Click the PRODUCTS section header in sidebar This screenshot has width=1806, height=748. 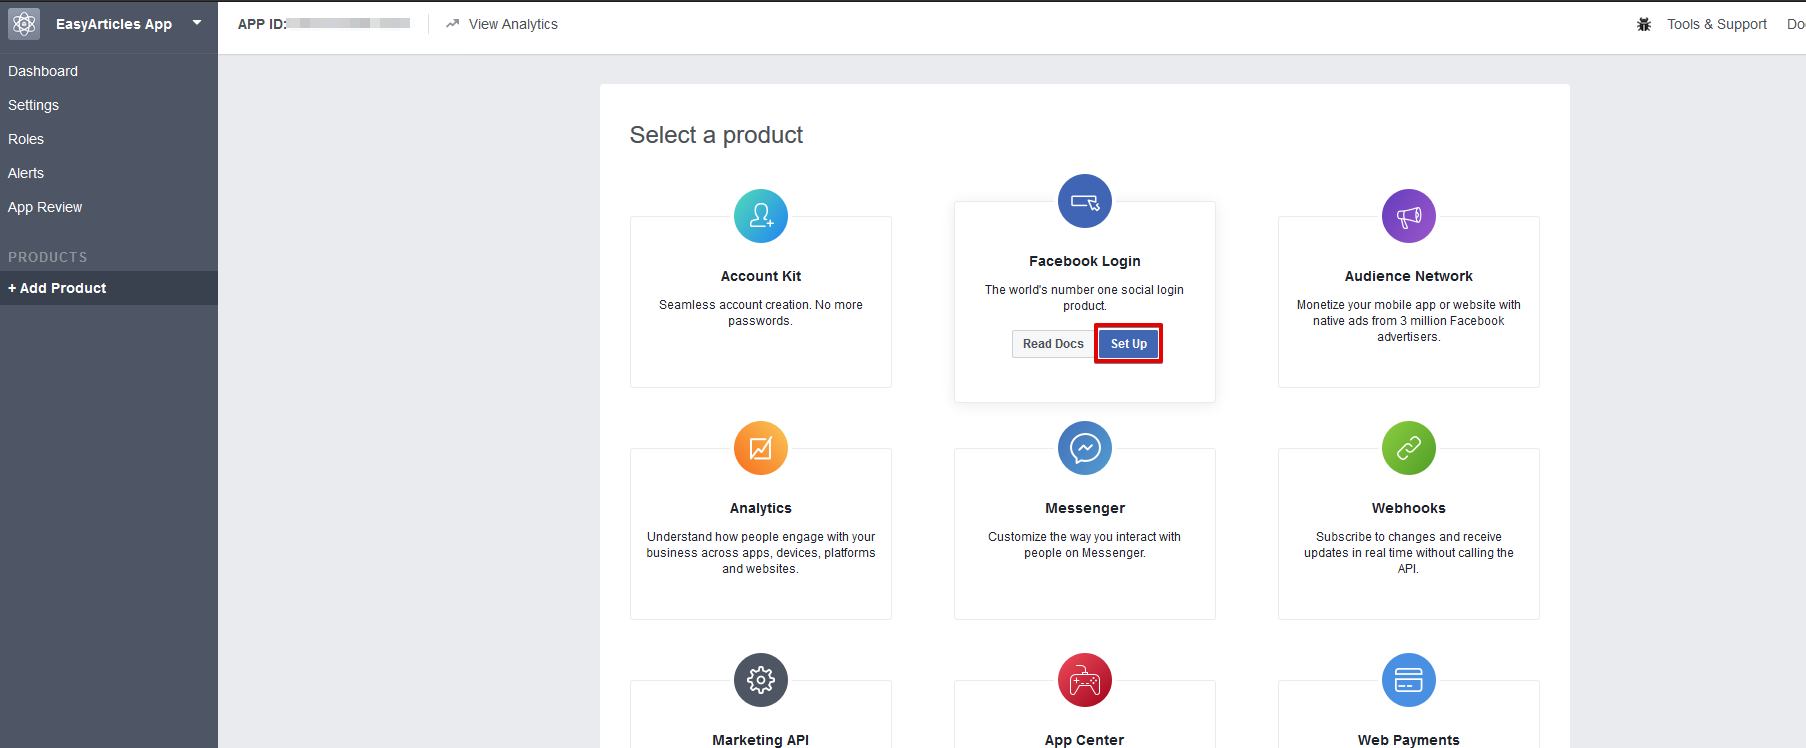48,257
